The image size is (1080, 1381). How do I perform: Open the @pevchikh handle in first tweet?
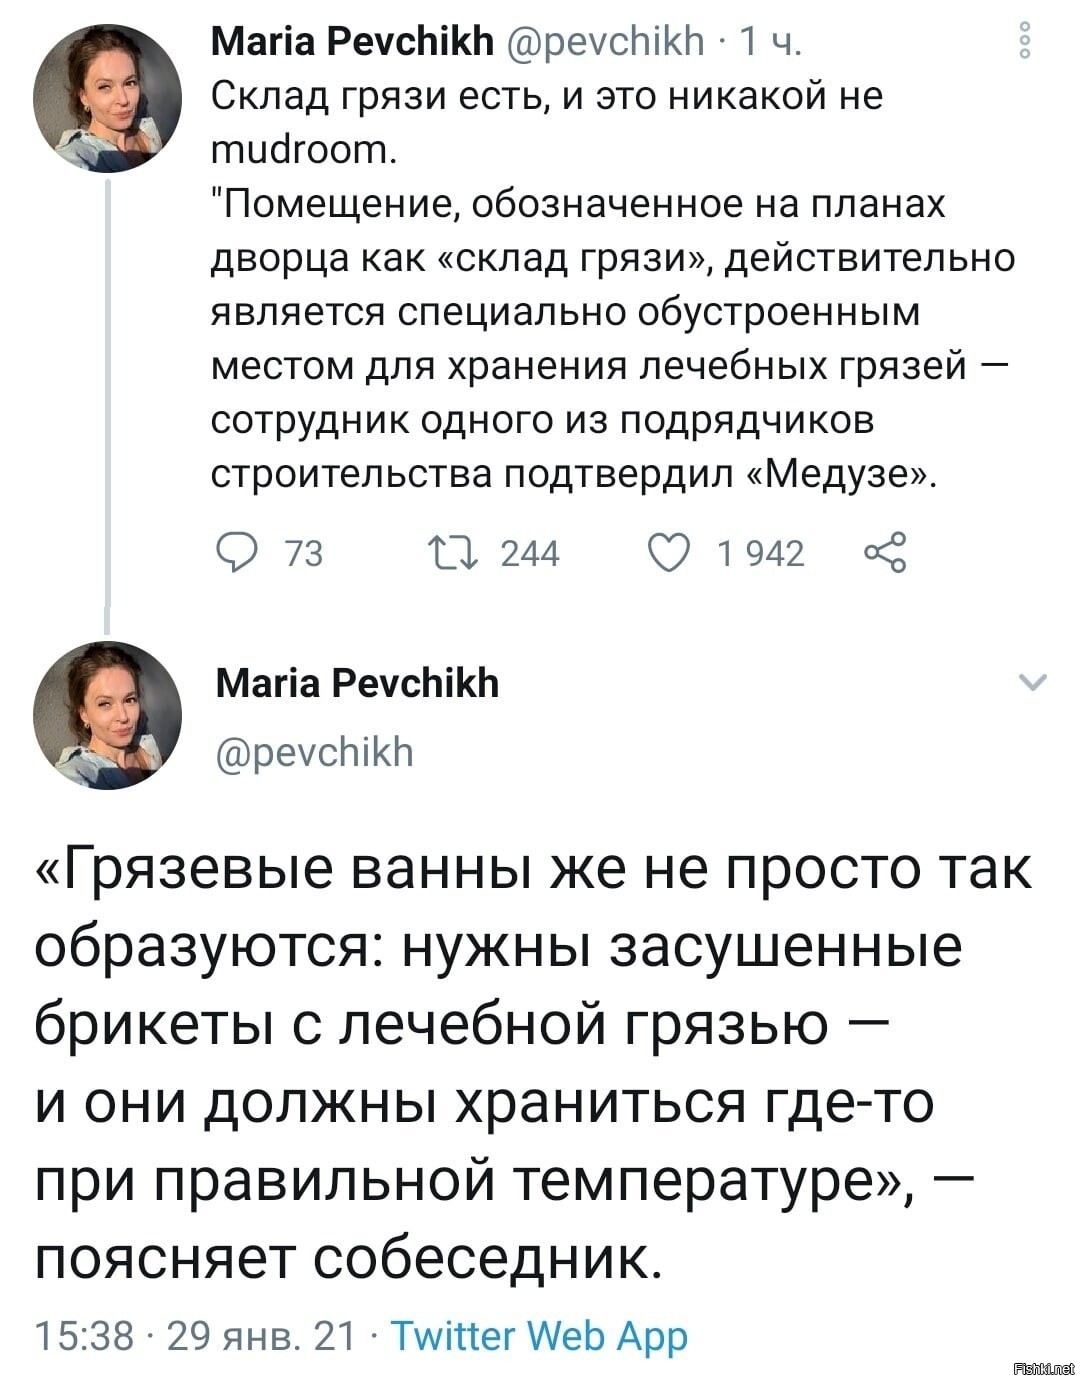pyautogui.click(x=606, y=41)
